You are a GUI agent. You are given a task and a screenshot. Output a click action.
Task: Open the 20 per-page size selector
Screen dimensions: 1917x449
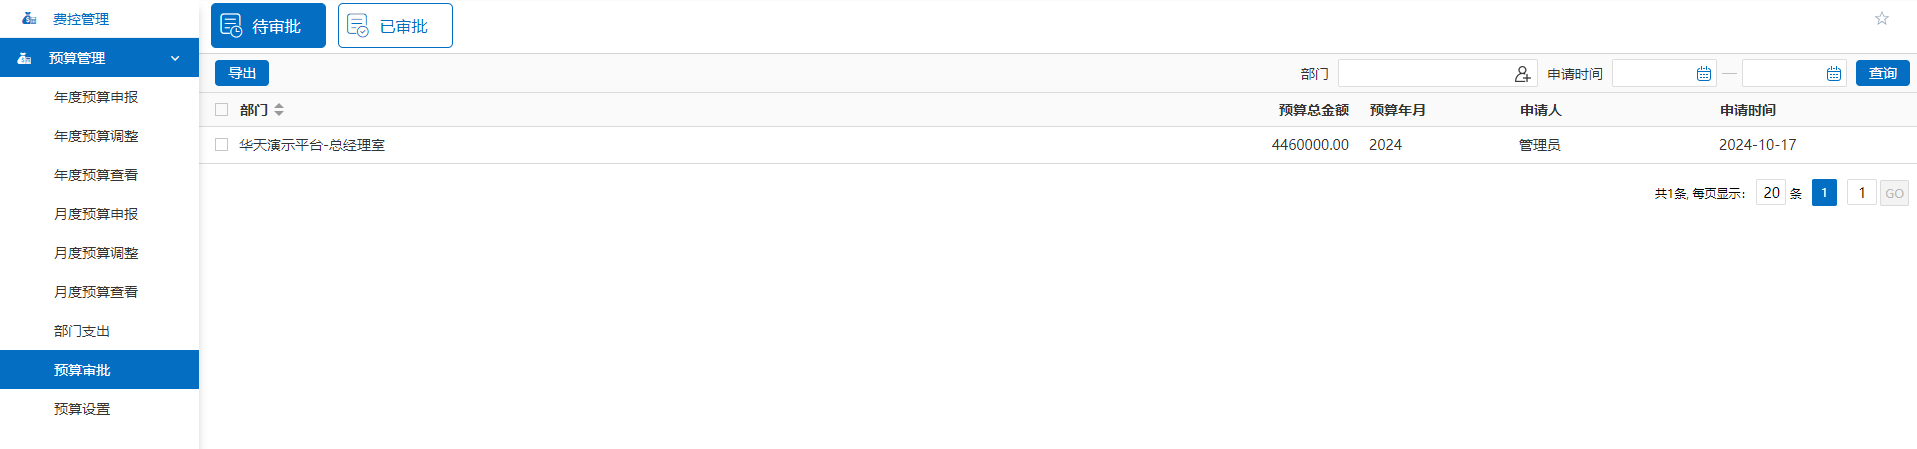1771,193
